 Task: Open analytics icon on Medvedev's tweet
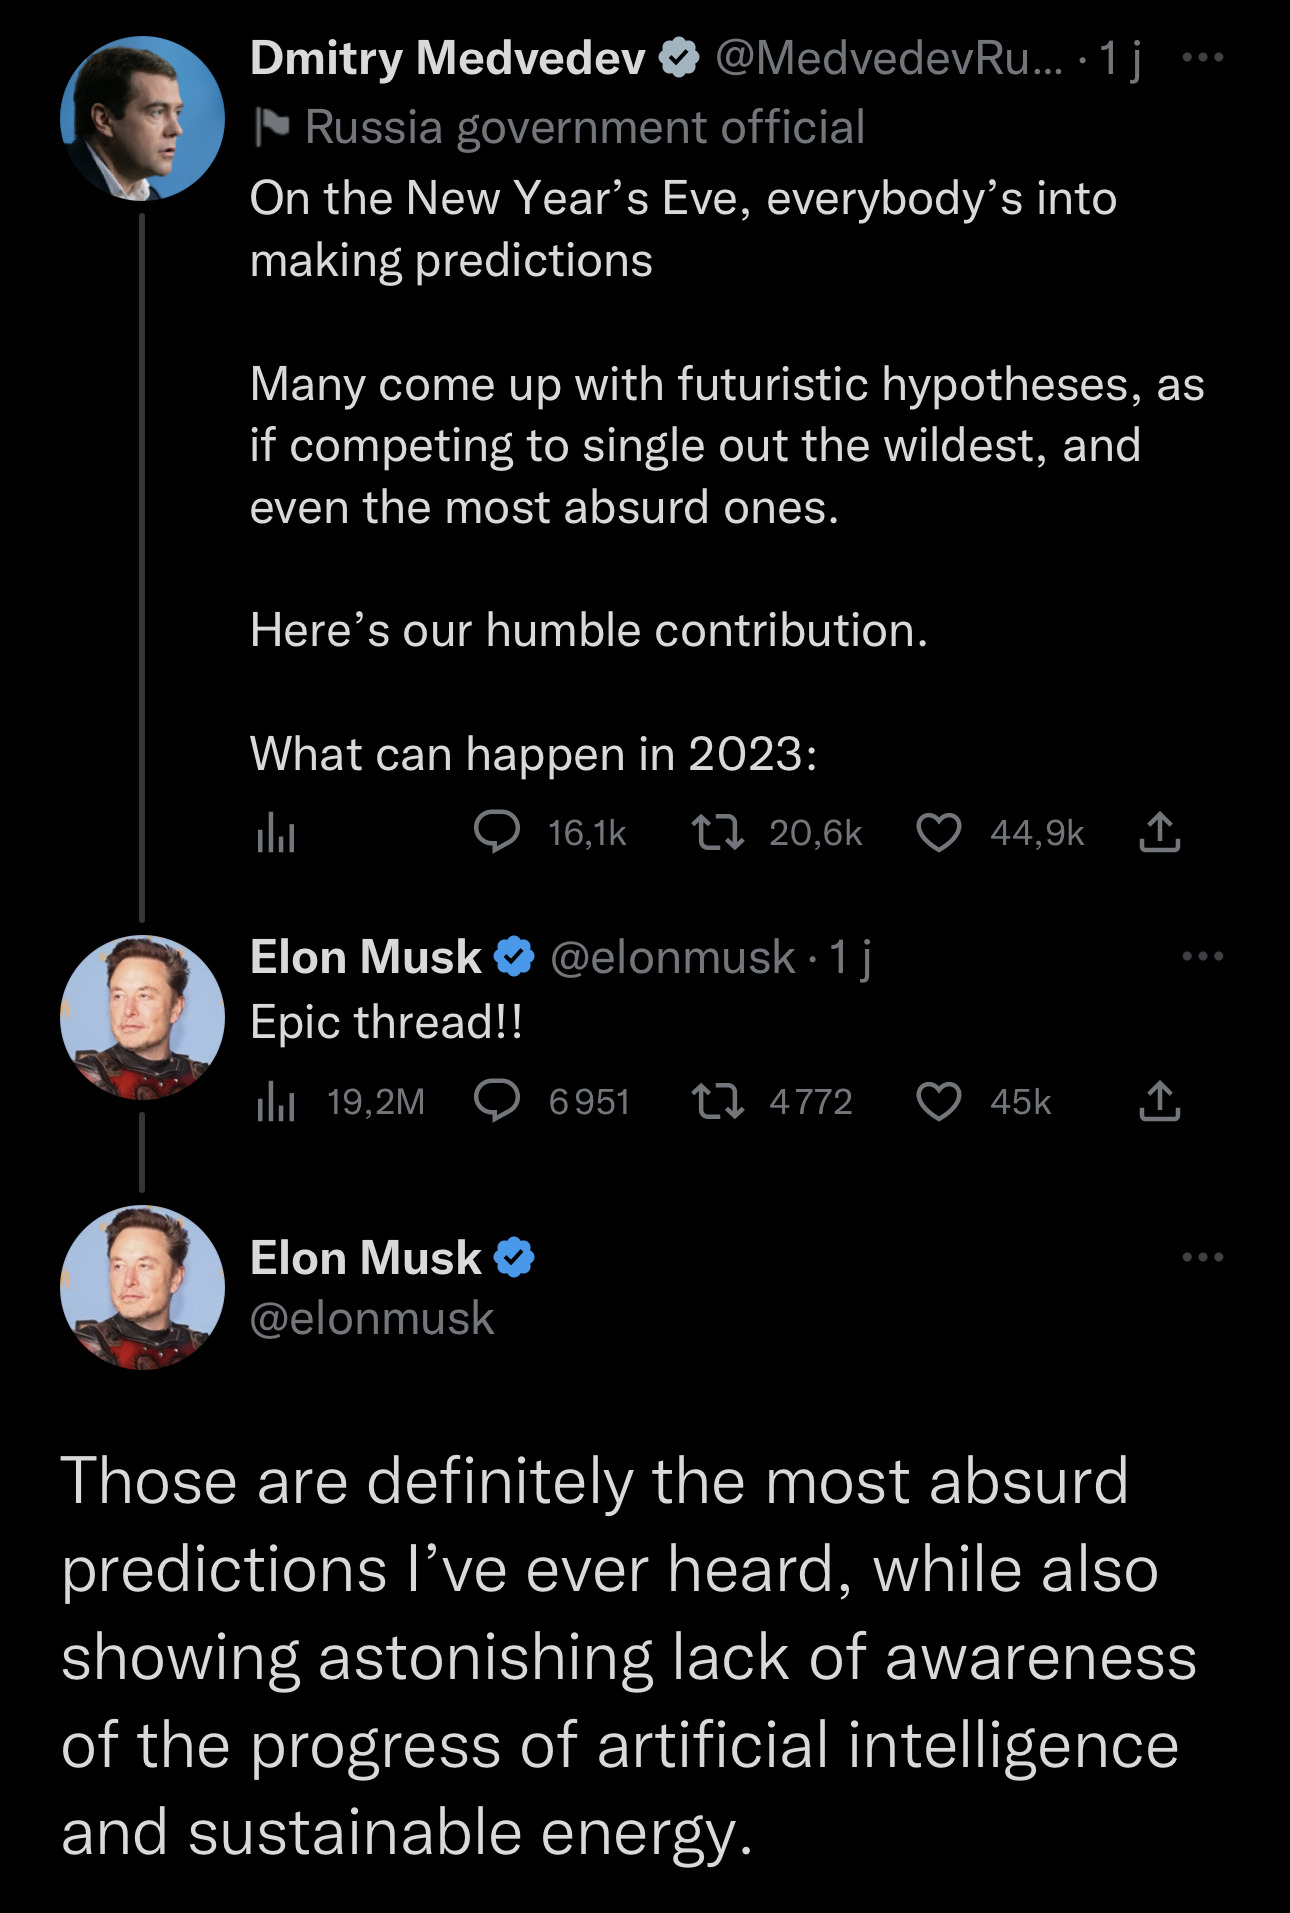tap(276, 833)
